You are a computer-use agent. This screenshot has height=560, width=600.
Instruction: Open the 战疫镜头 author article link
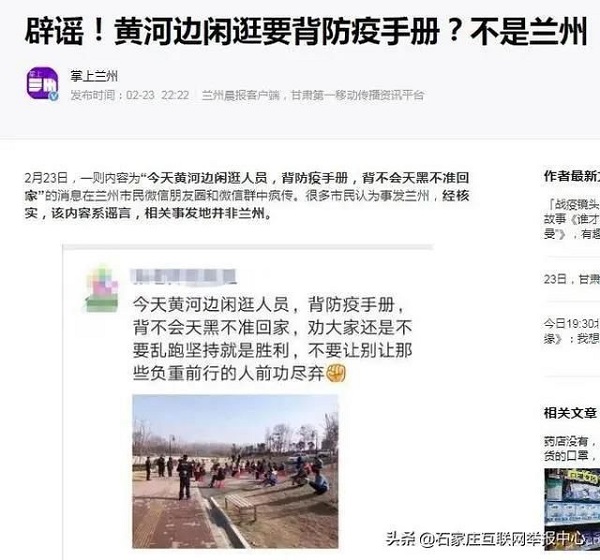[572, 219]
